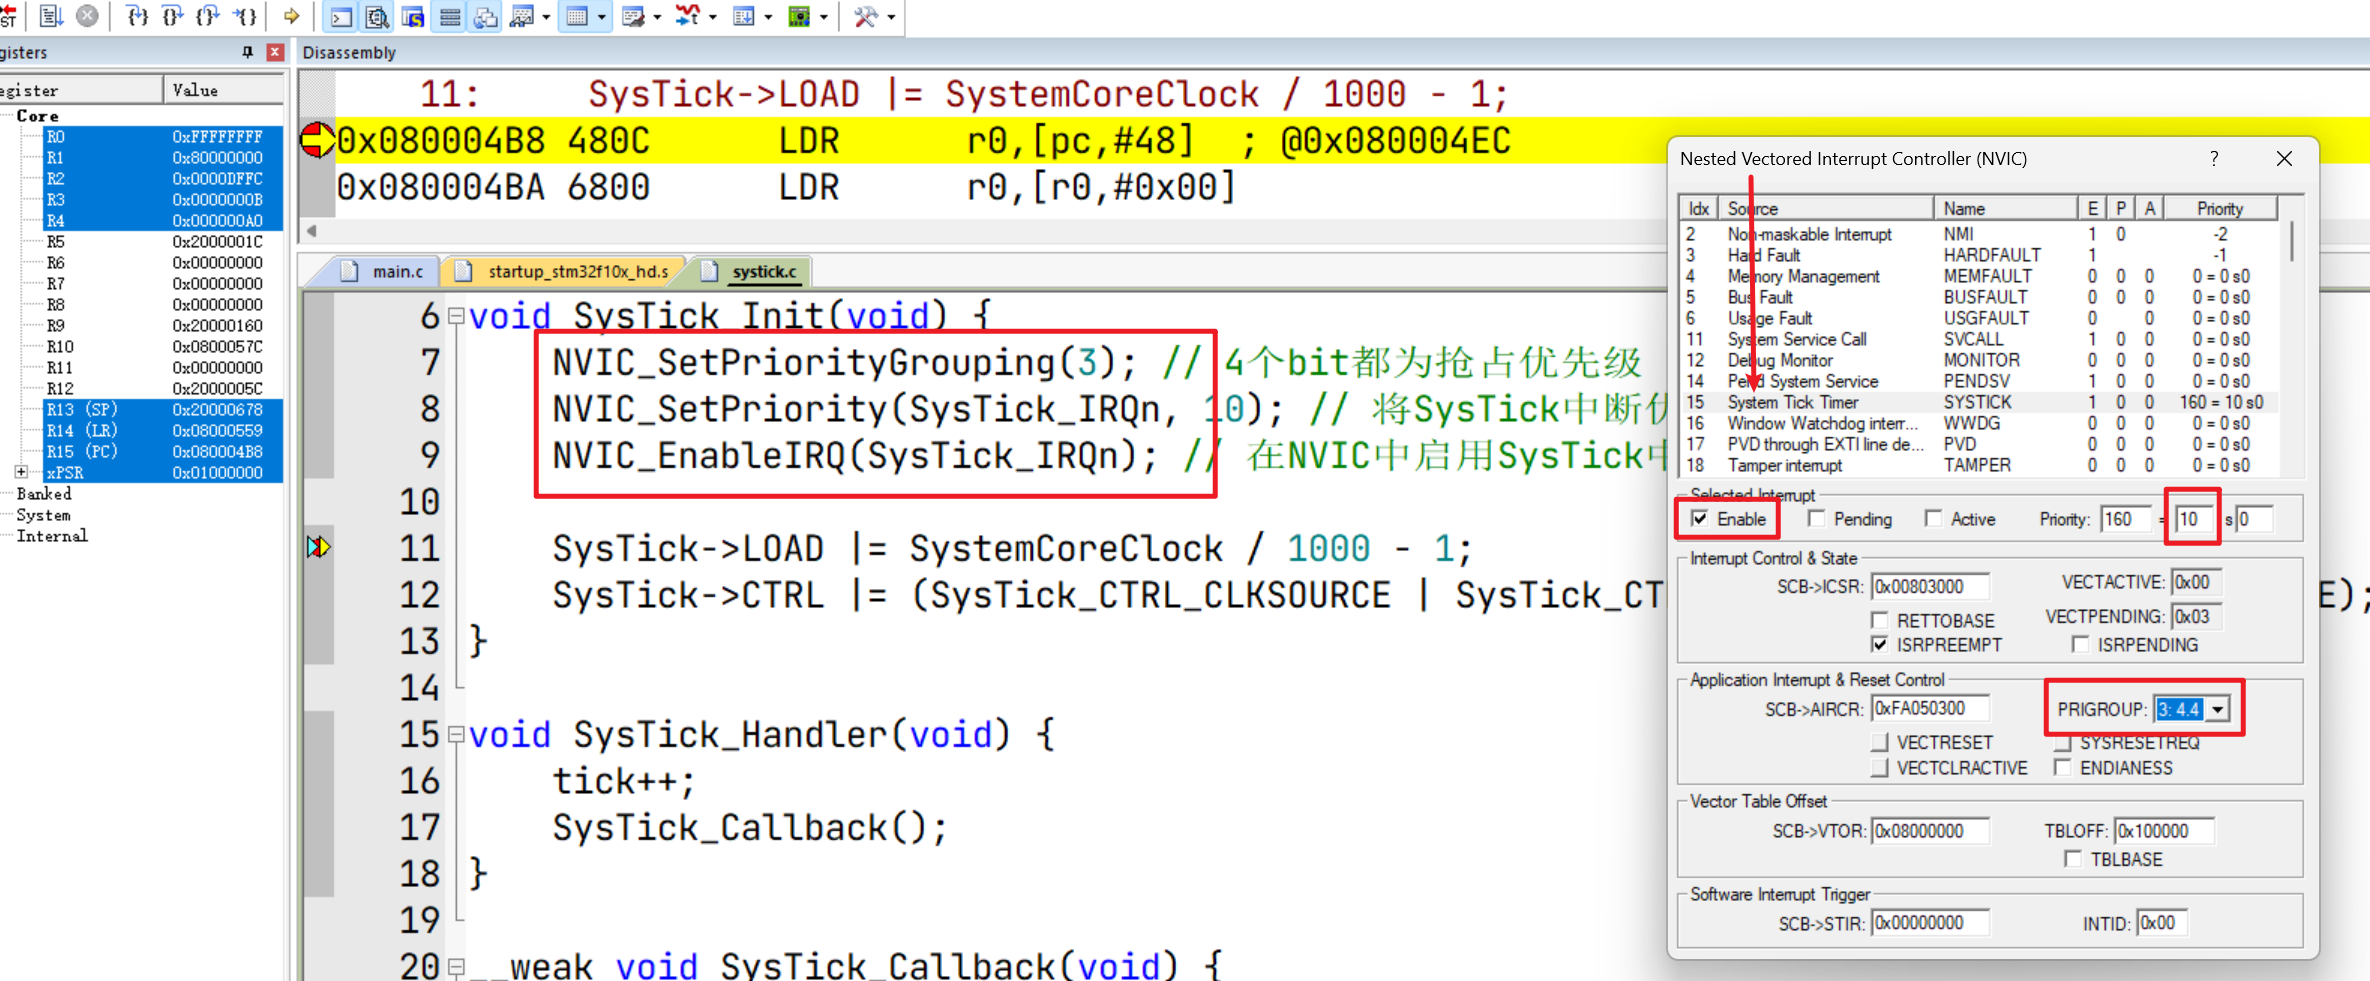The image size is (2370, 981).
Task: Toggle the VECTRESET checkbox
Action: pyautogui.click(x=1879, y=742)
